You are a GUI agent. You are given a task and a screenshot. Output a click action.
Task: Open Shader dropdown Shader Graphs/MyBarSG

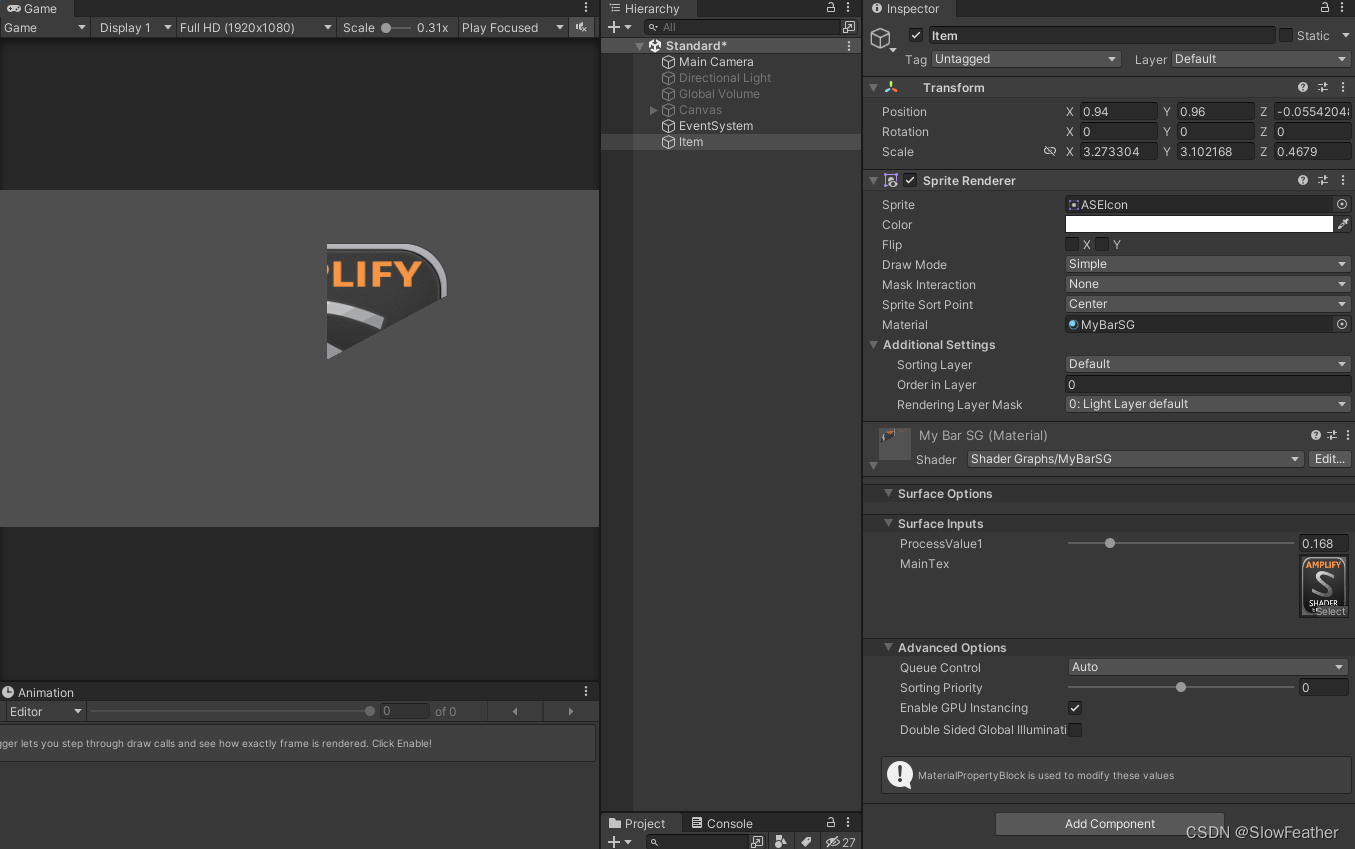pyautogui.click(x=1135, y=459)
